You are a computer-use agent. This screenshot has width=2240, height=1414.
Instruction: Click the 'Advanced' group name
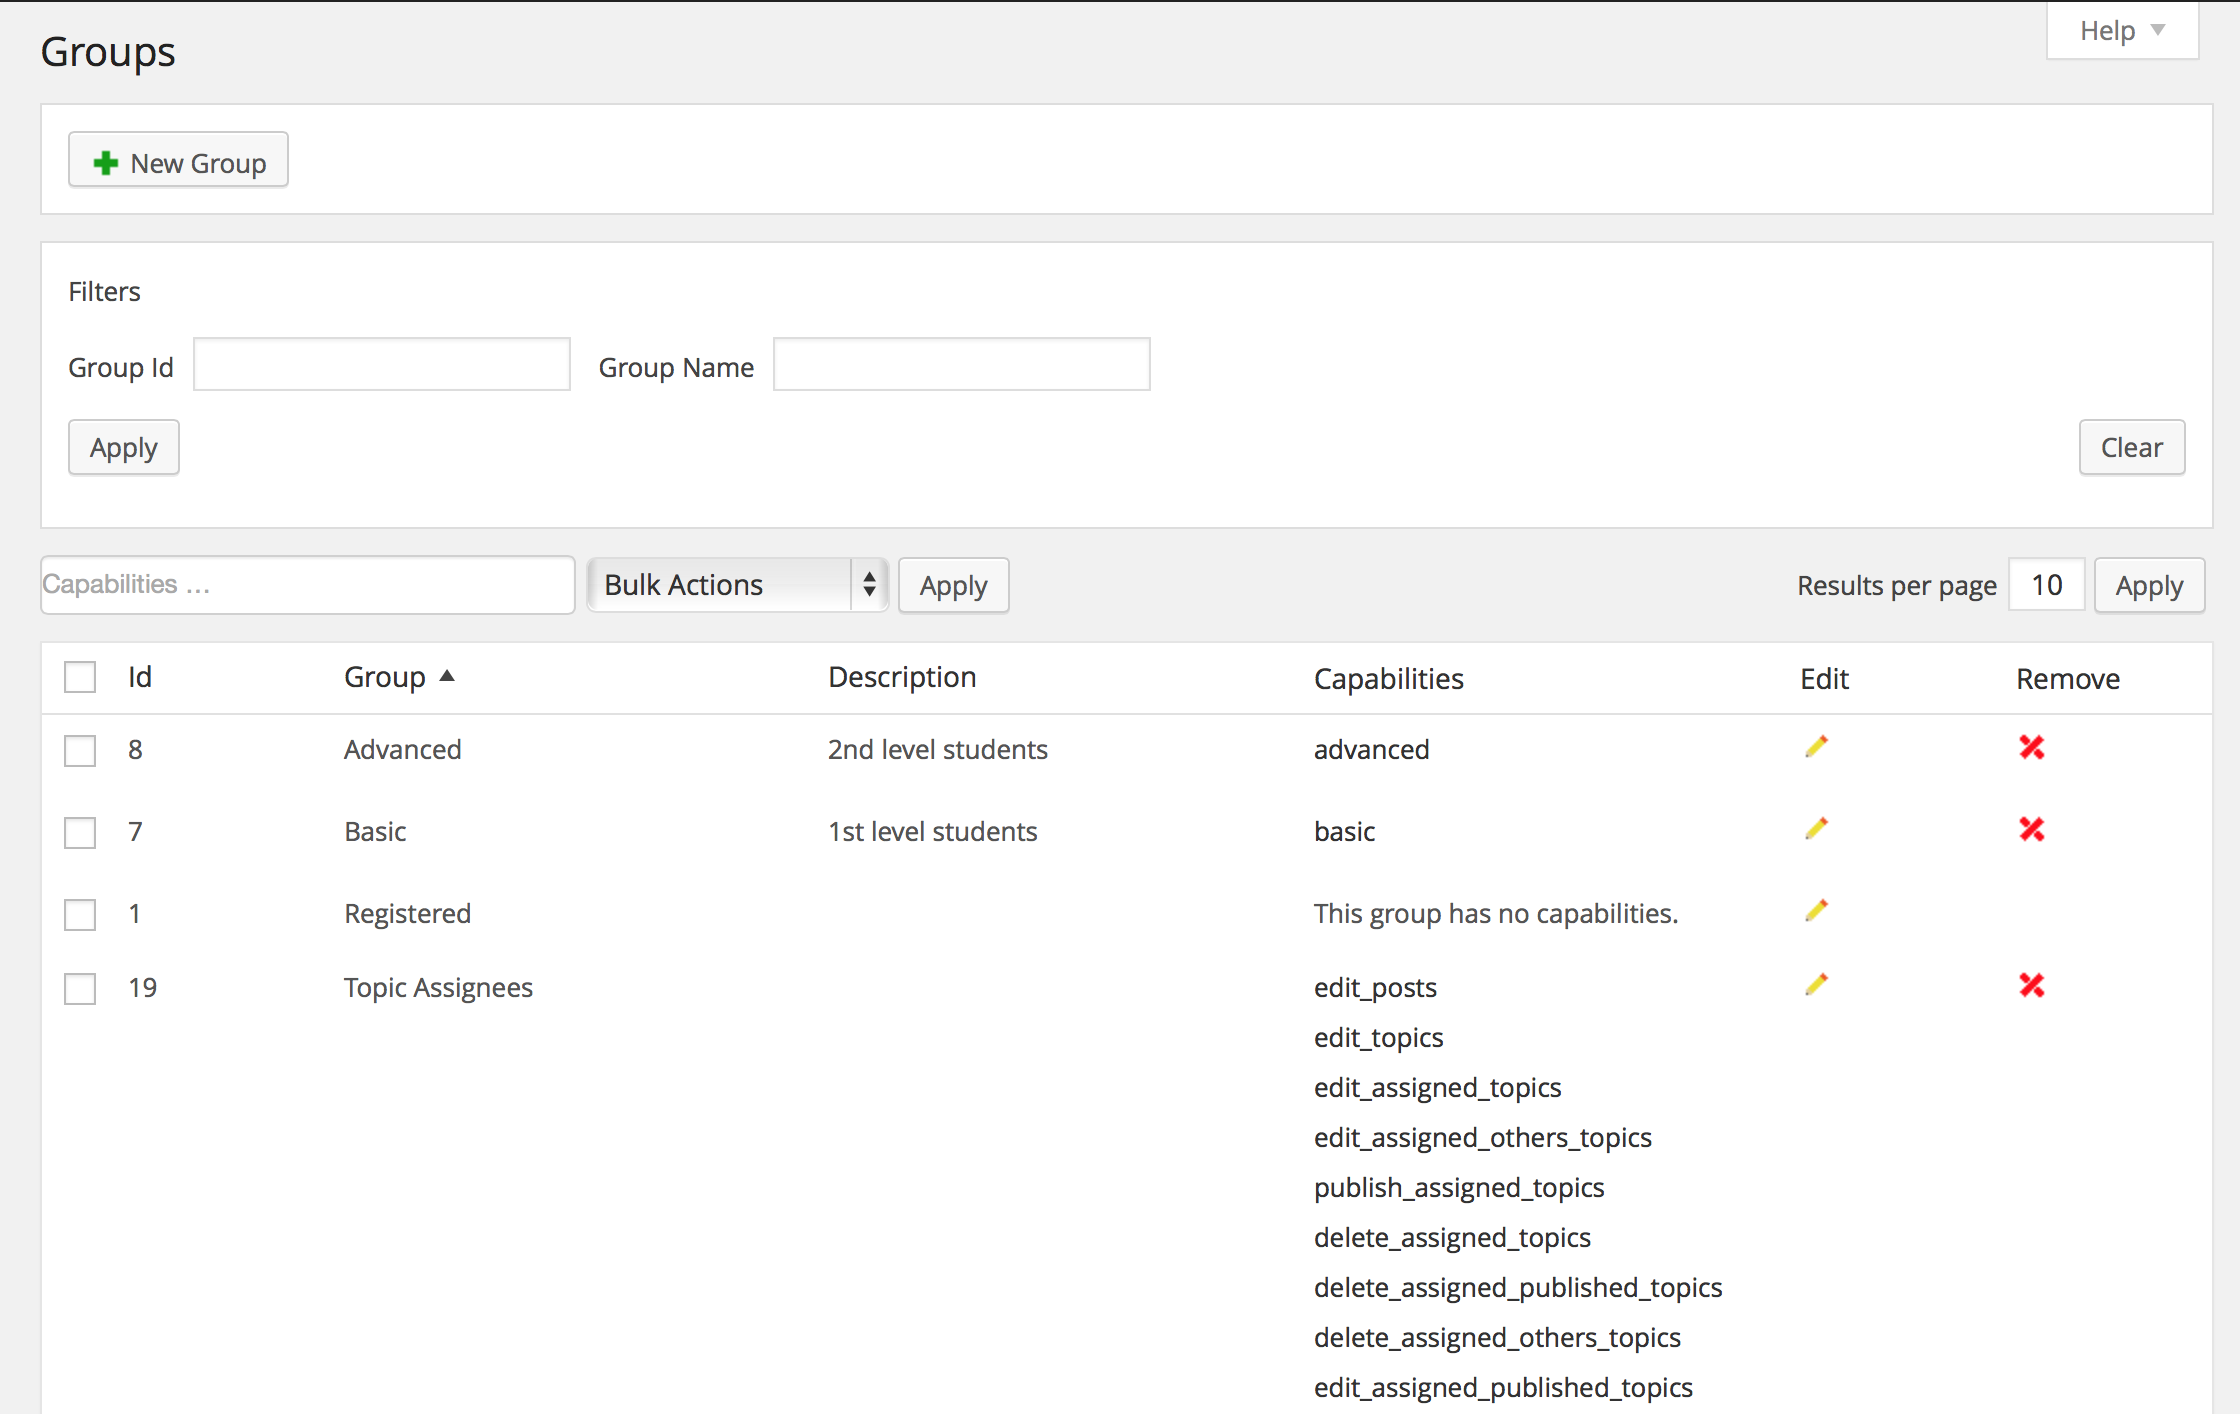[x=403, y=749]
